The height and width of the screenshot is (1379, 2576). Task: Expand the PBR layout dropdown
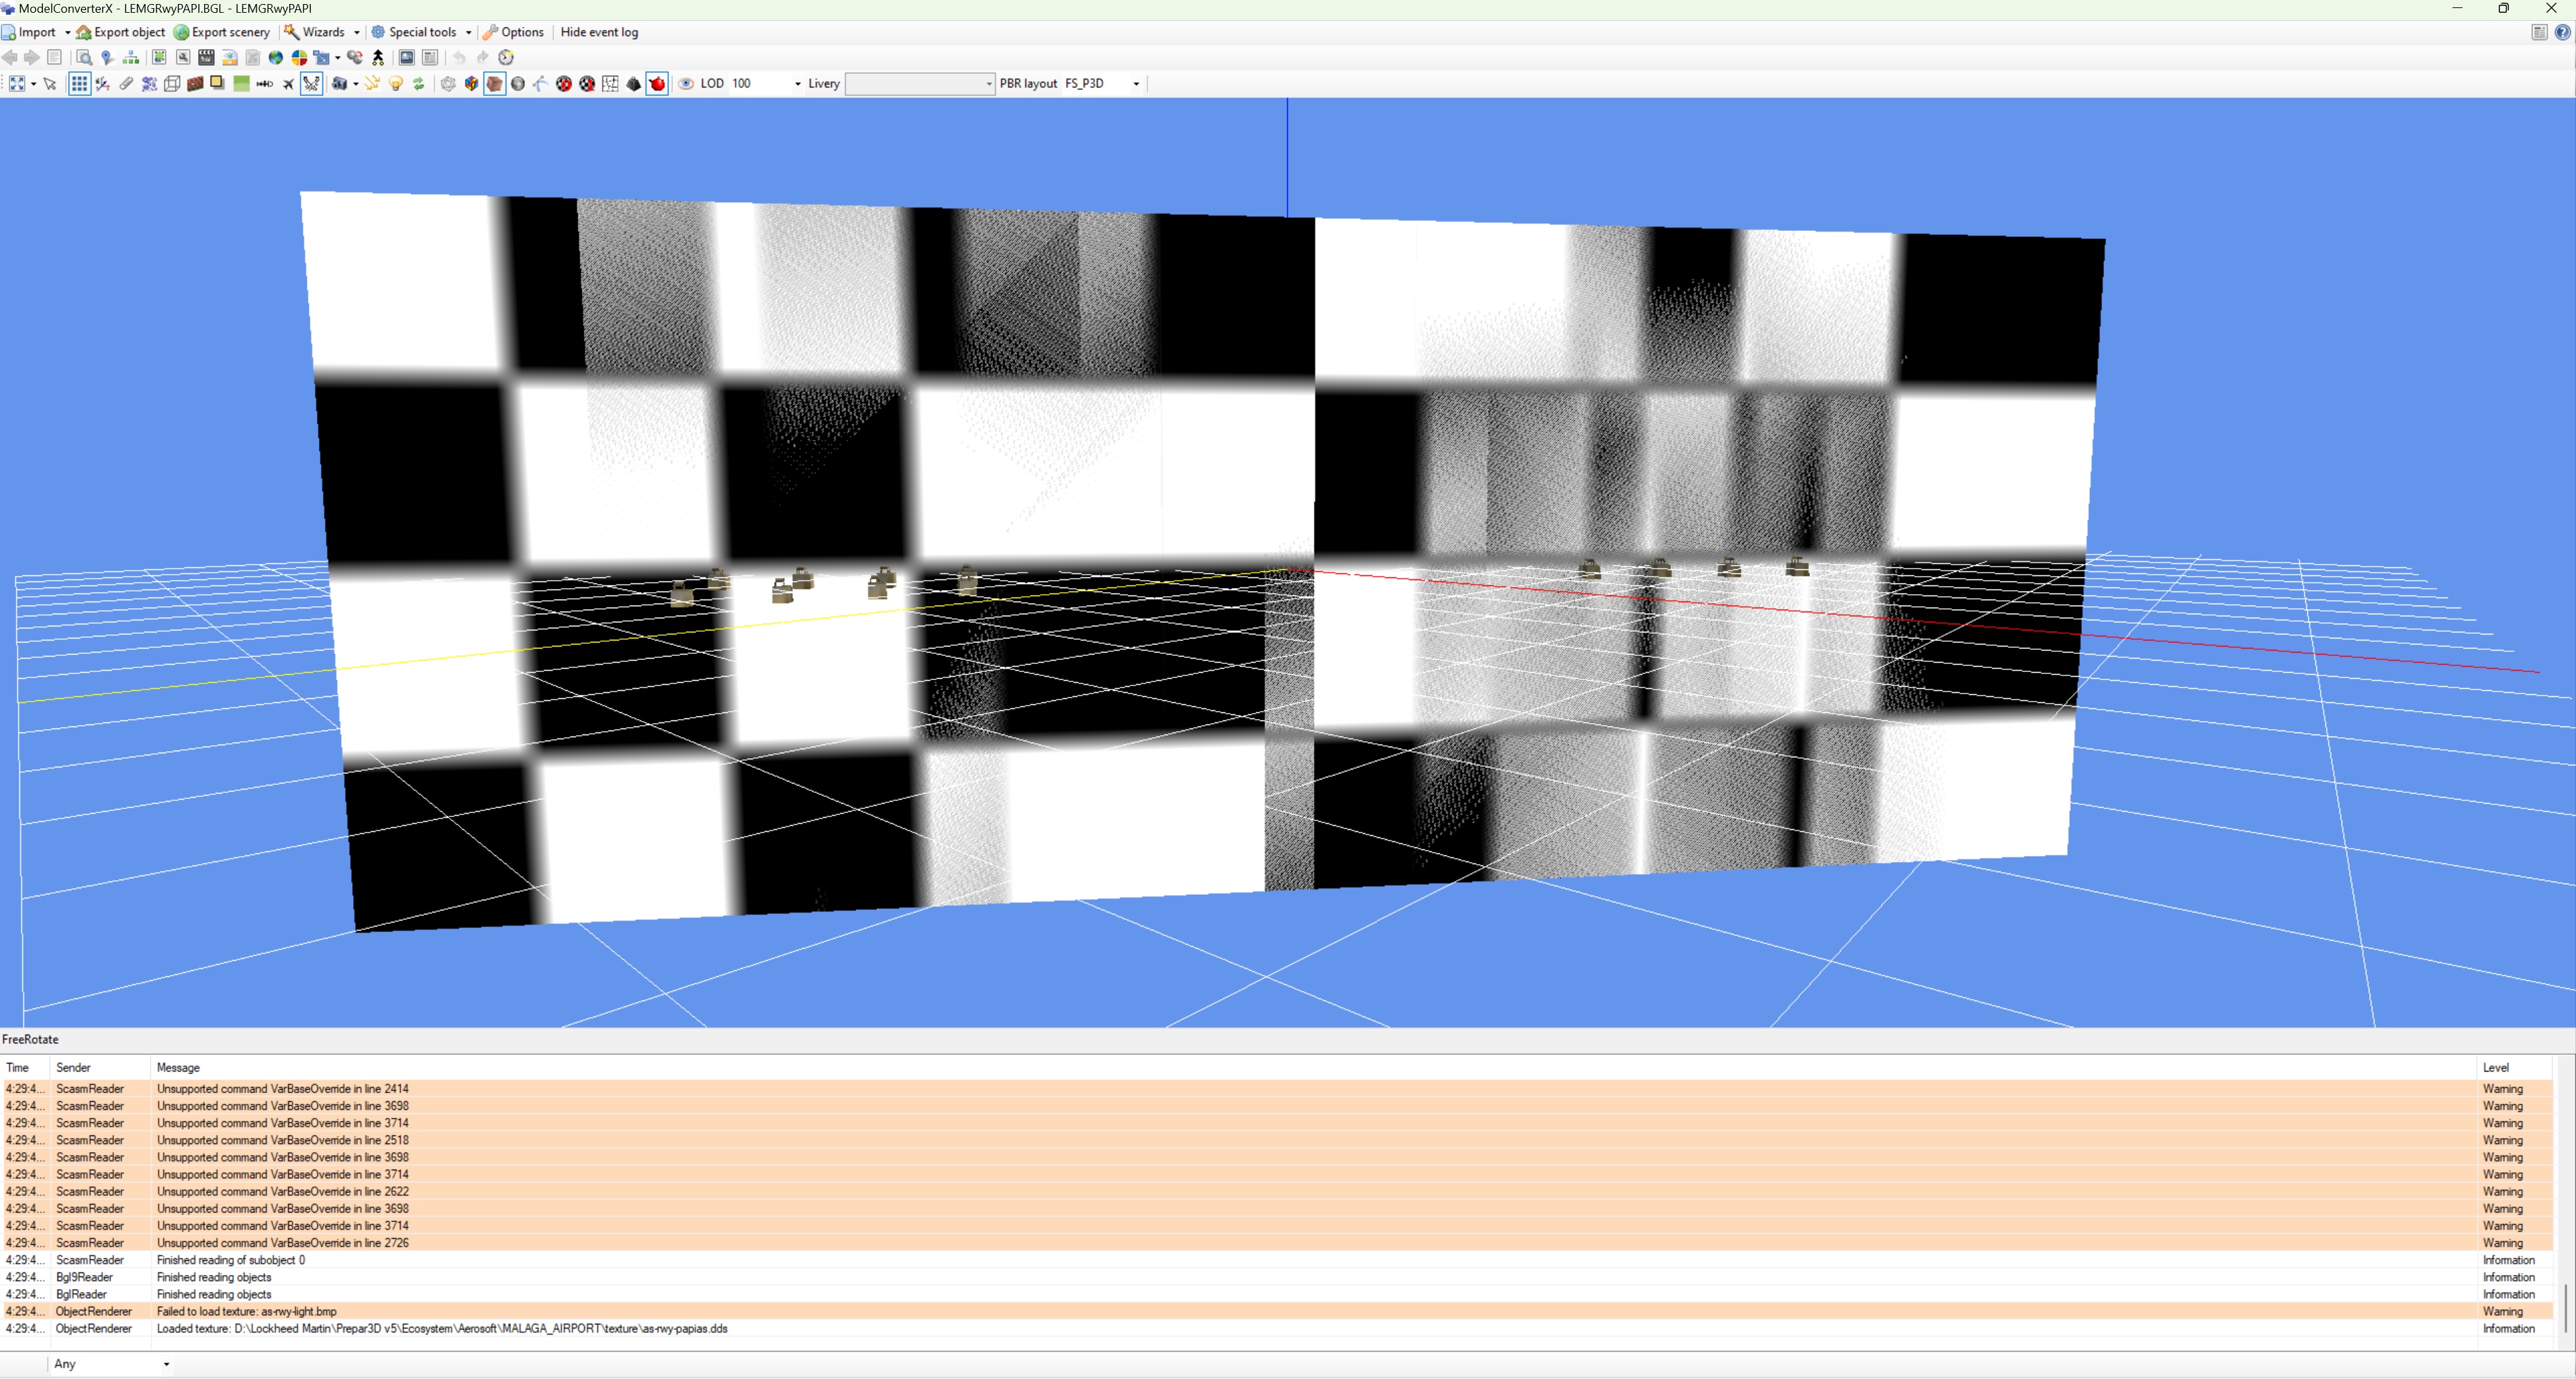pyautogui.click(x=1136, y=84)
